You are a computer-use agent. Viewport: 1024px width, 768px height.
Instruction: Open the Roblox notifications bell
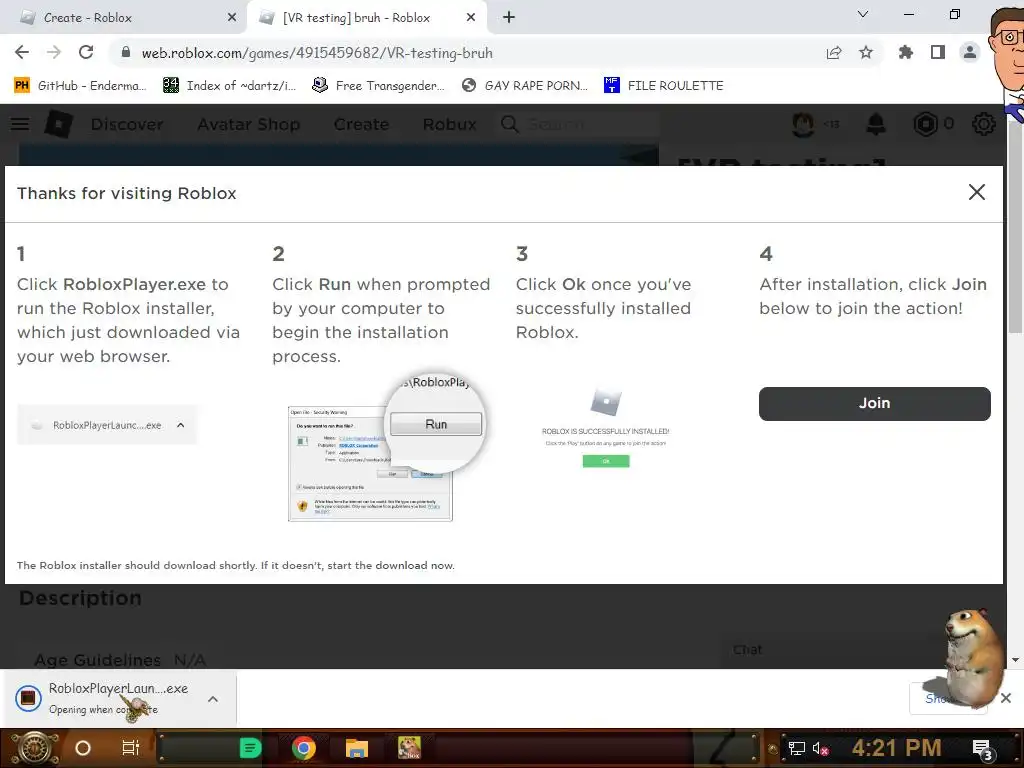[x=876, y=123]
